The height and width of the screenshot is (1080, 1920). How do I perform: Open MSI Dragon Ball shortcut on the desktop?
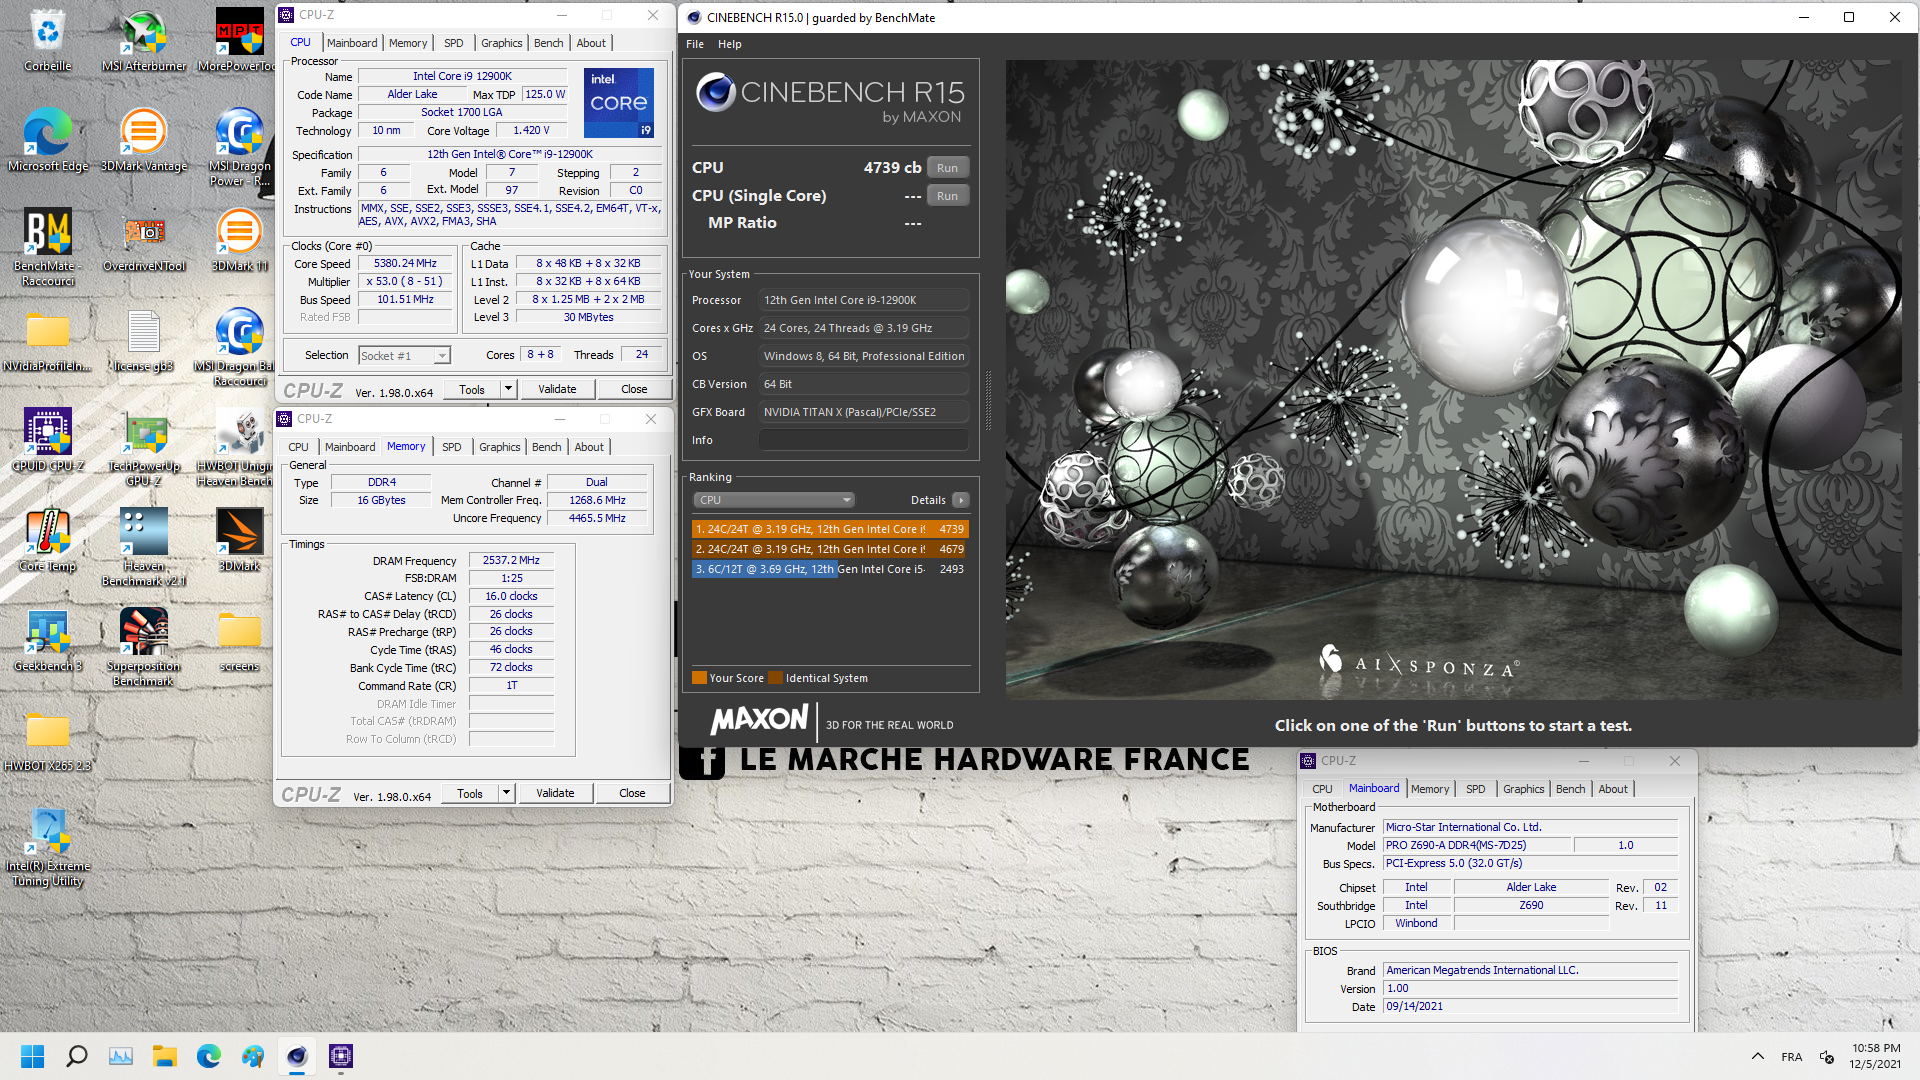pos(239,347)
